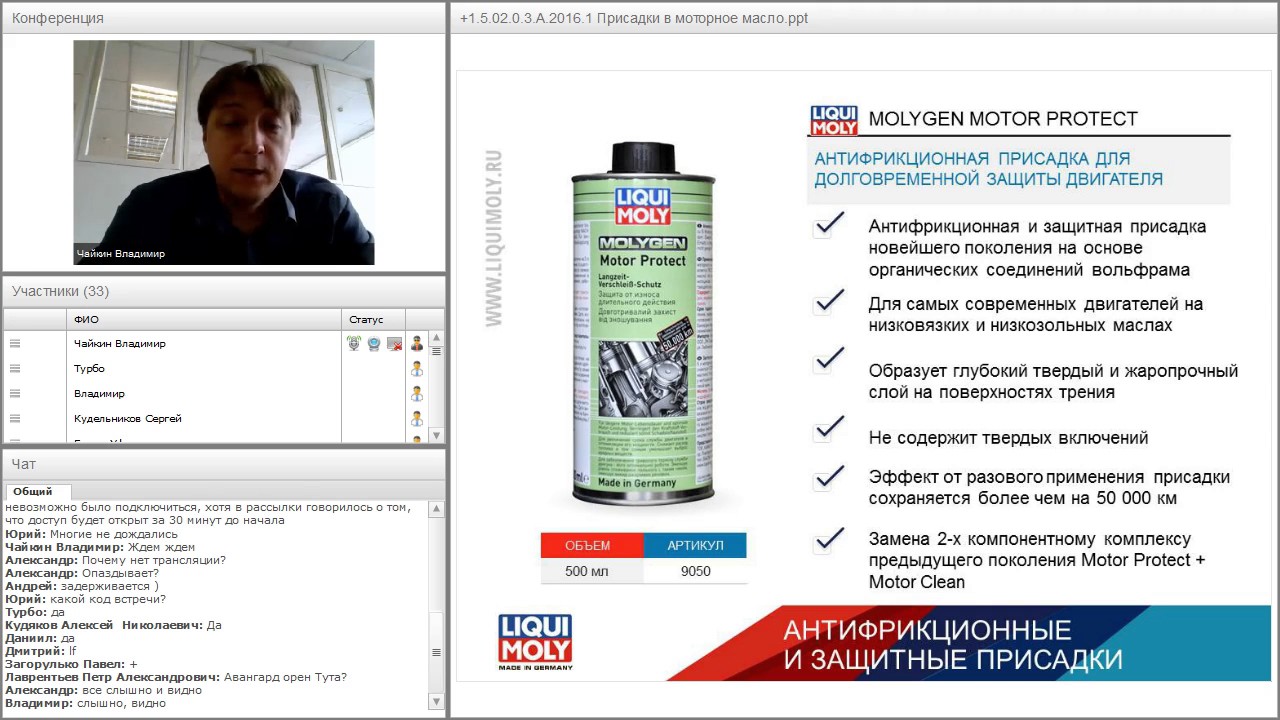Click the Конференция panel header
Viewport: 1280px width, 720px height.
click(x=224, y=18)
